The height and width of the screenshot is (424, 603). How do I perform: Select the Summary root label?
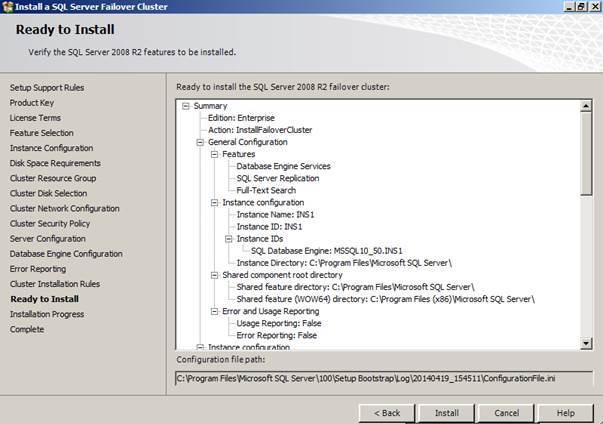(x=210, y=106)
